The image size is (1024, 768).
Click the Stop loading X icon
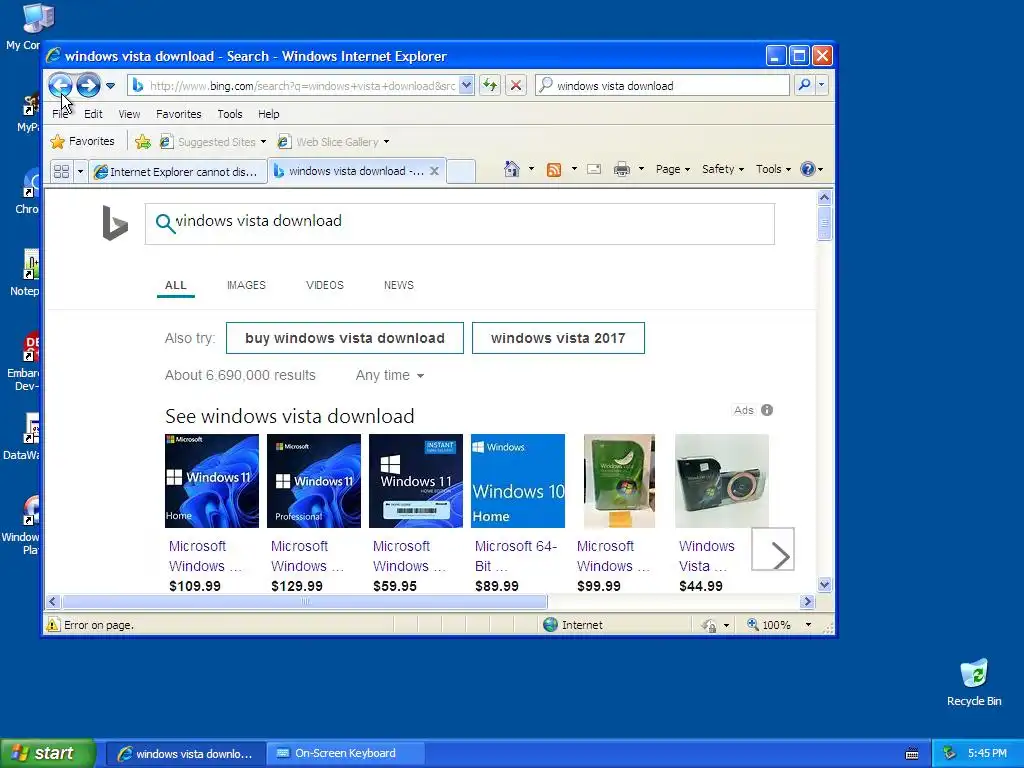tap(516, 86)
